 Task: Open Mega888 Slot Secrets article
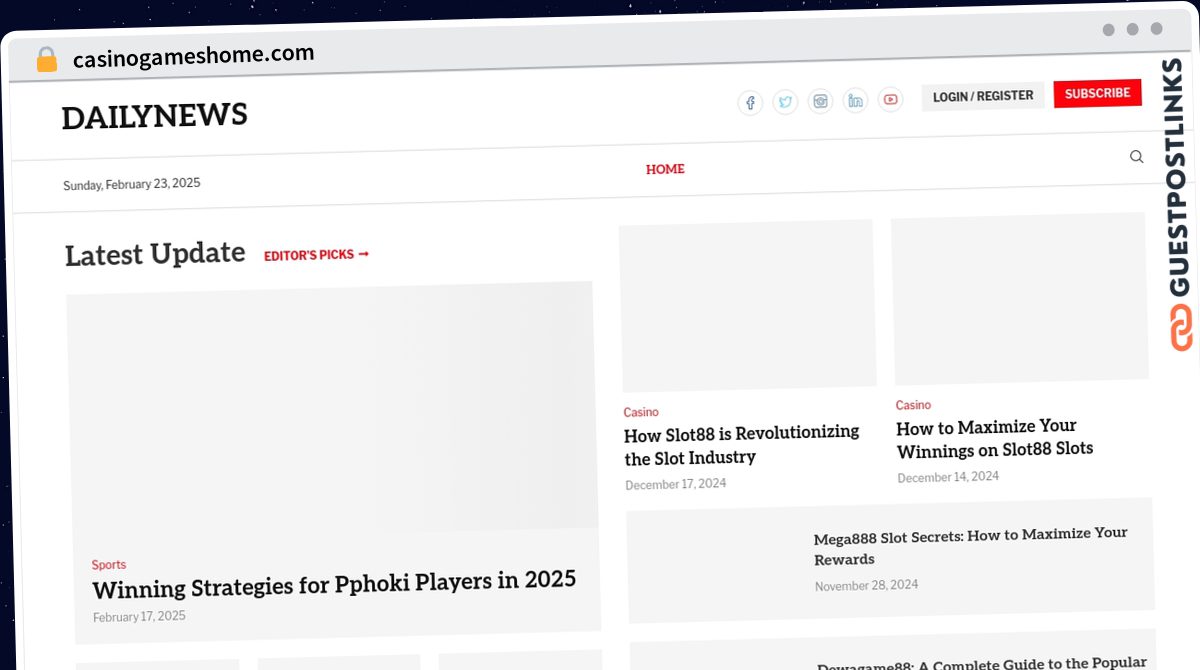pyautogui.click(x=971, y=546)
